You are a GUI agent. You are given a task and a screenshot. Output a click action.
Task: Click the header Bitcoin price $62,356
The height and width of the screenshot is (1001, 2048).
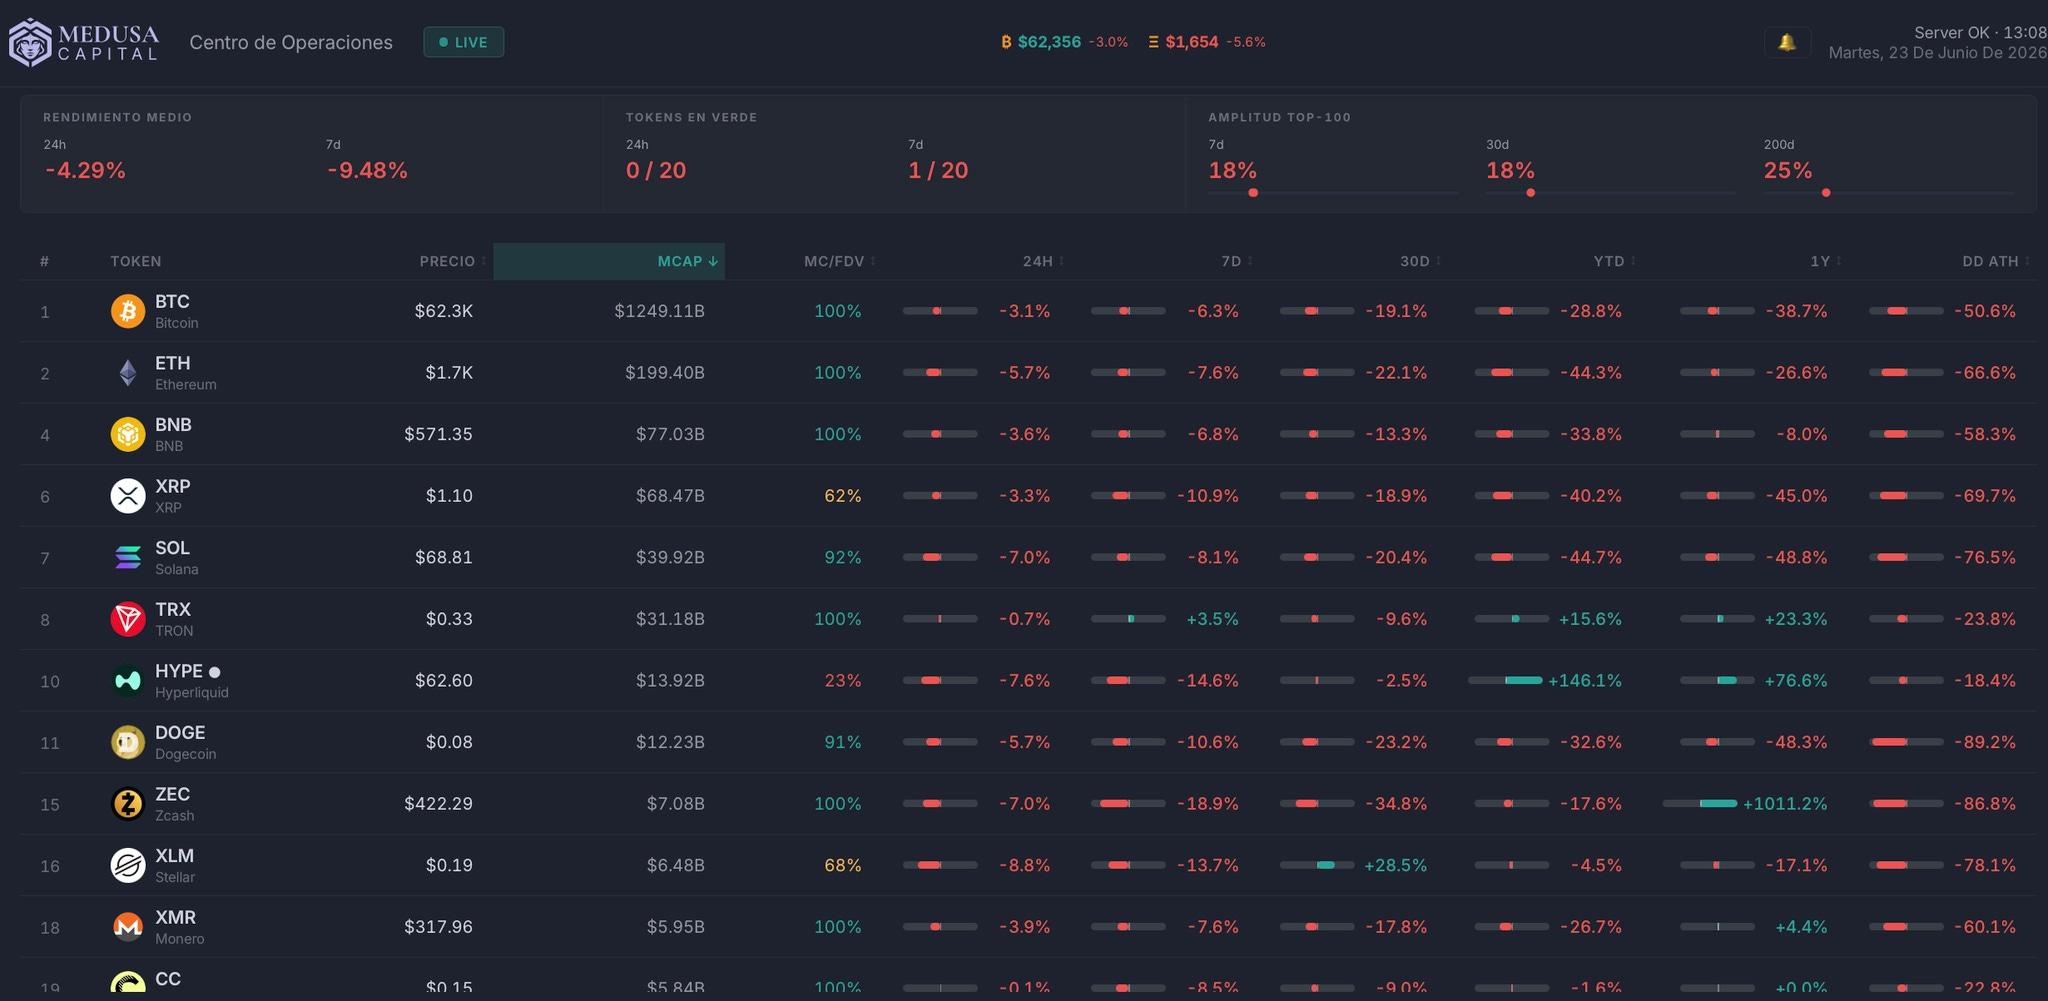(1049, 42)
